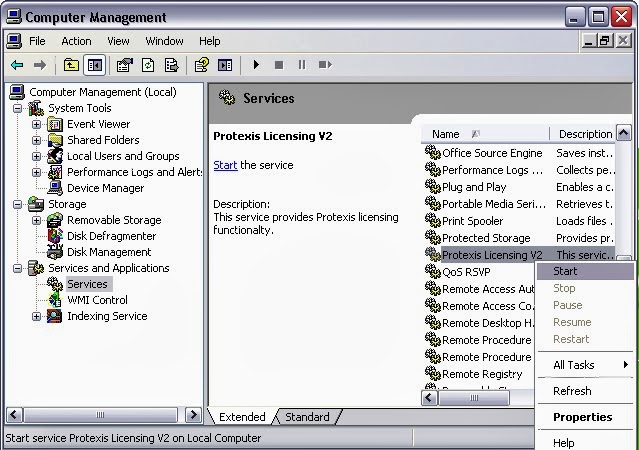Open Properties via the toolbar icon
Screen dimensions: 639x450
click(125, 65)
